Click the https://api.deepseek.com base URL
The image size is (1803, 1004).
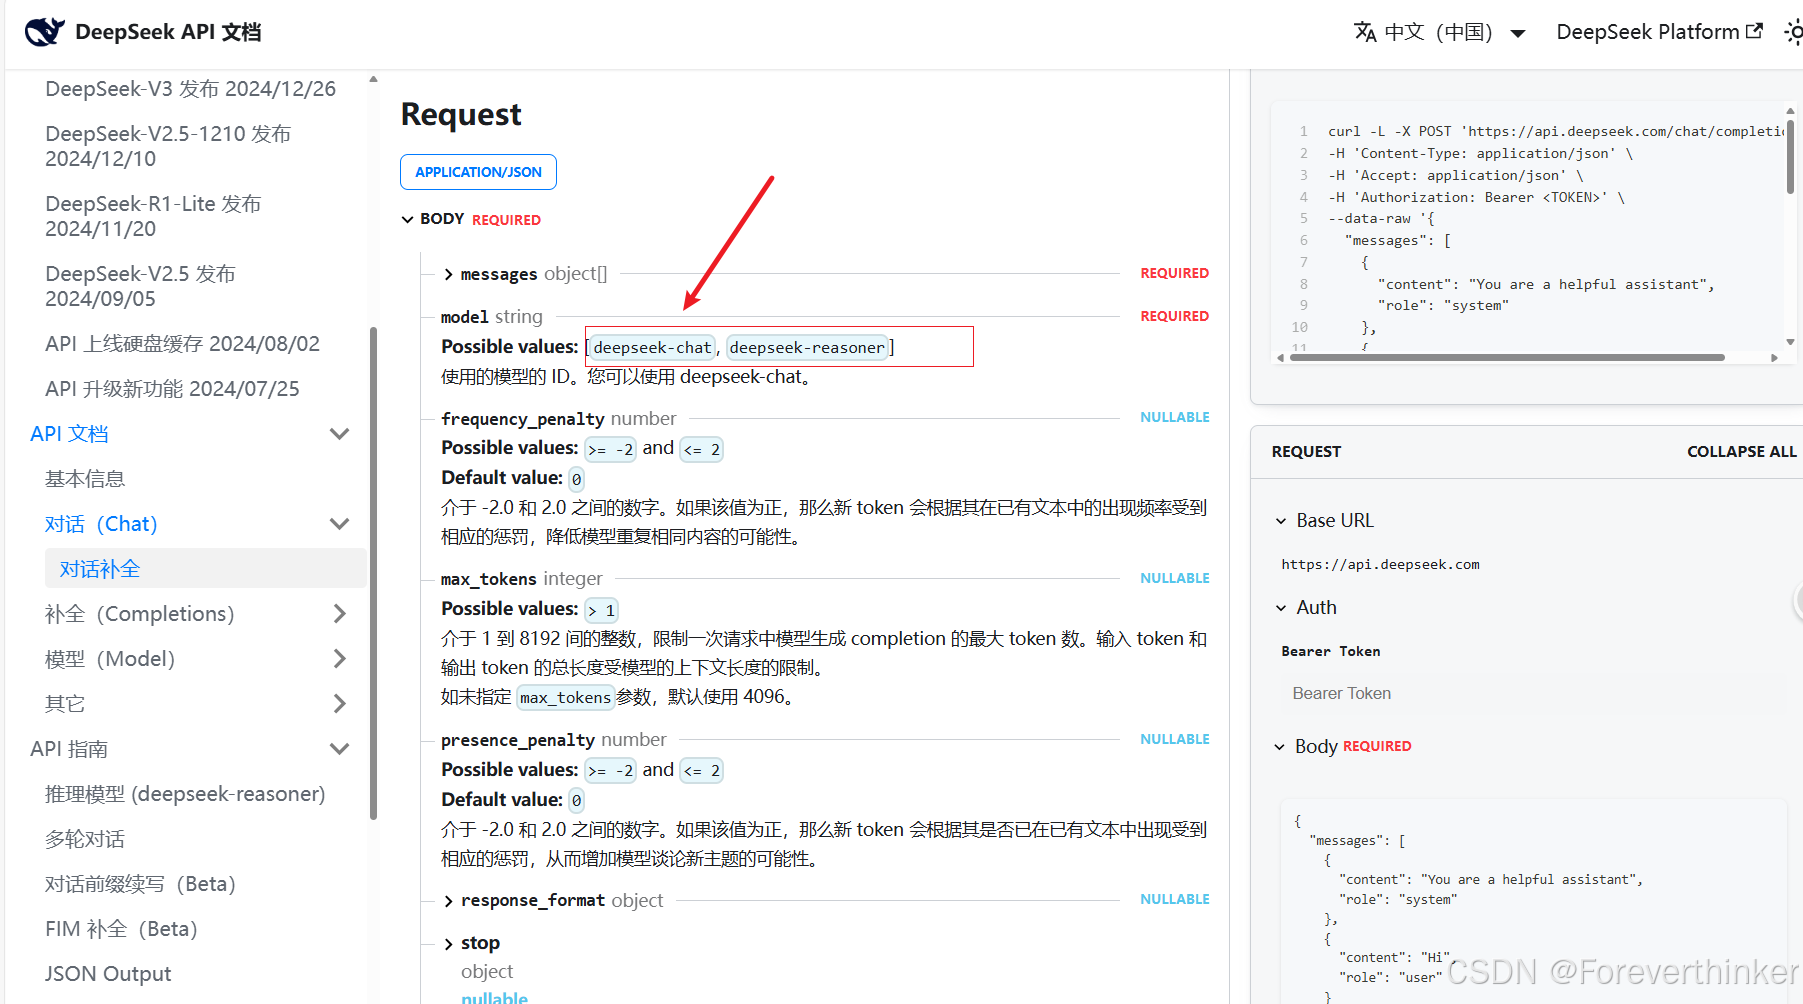(x=1380, y=565)
